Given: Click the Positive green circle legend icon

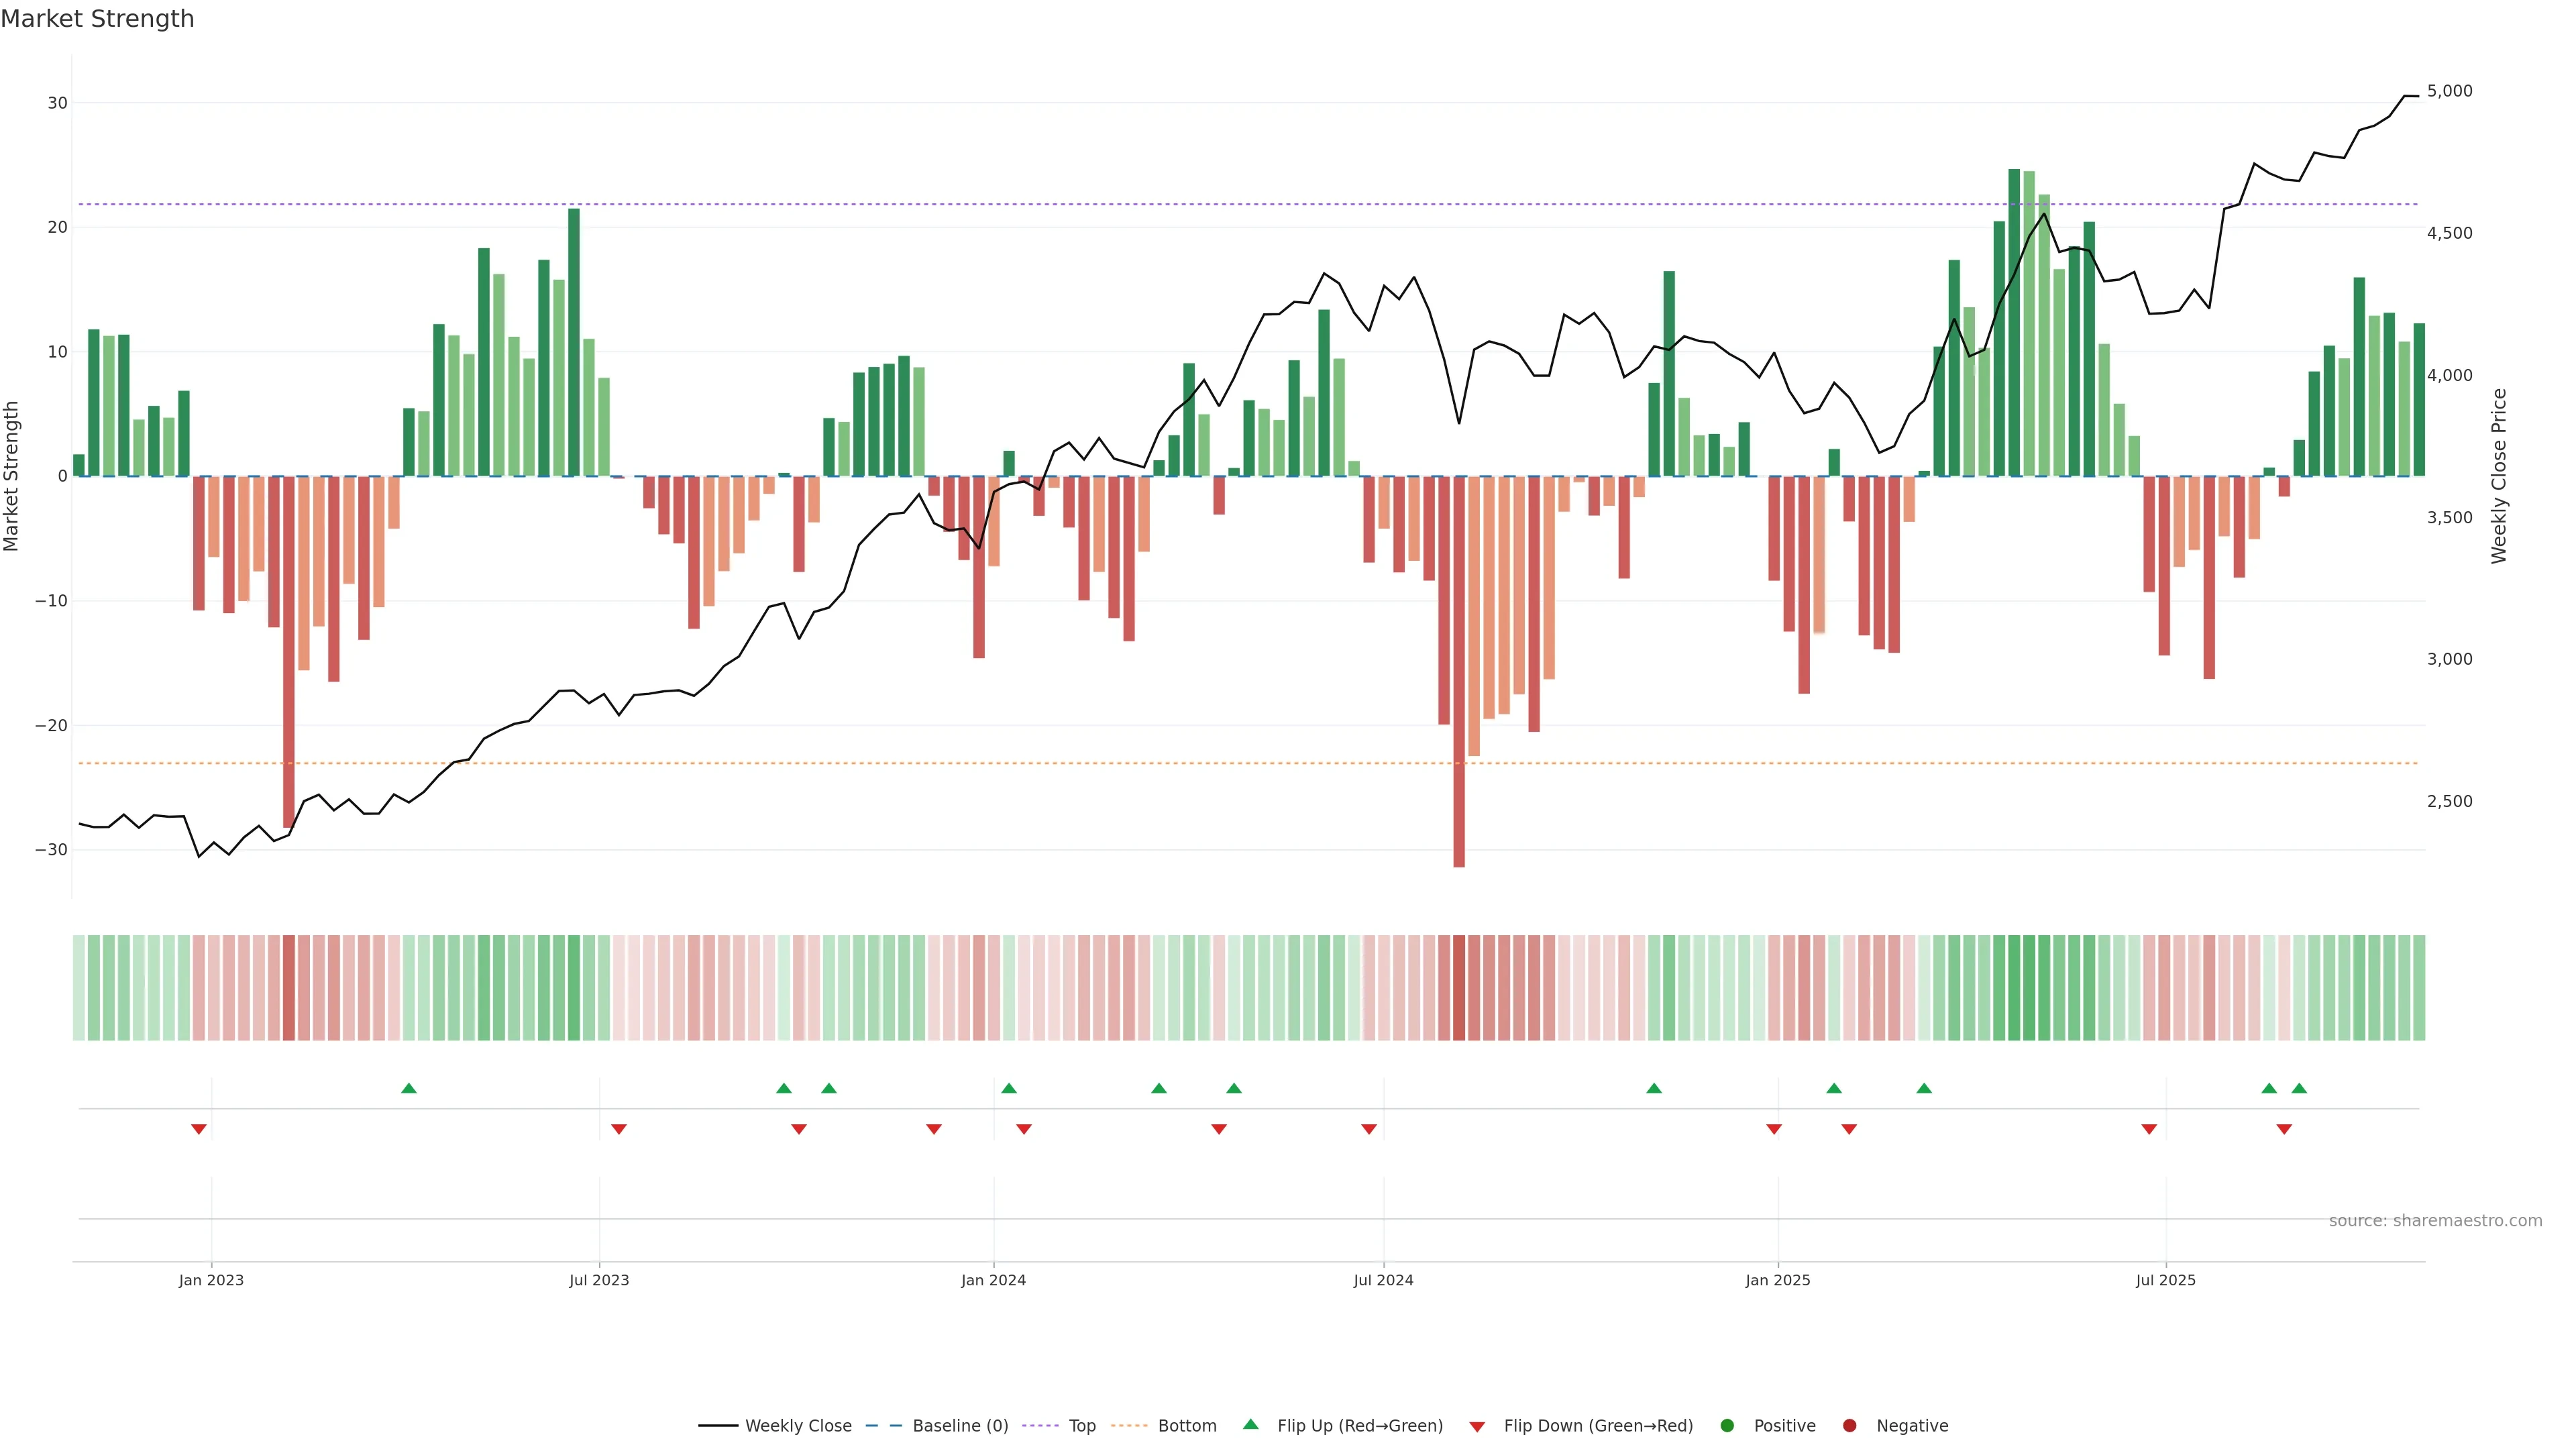Looking at the screenshot, I should tap(1727, 1426).
